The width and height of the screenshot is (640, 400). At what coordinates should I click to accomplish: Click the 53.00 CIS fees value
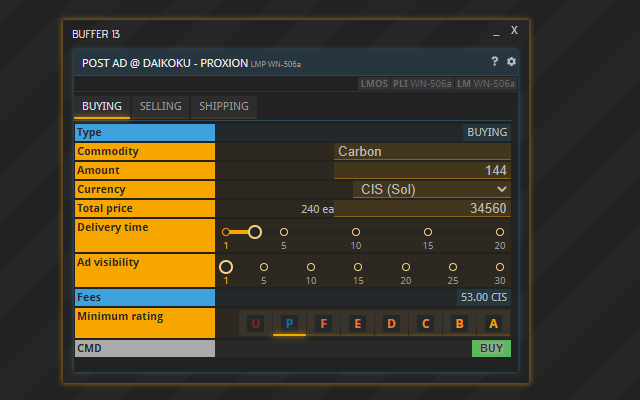coord(484,298)
